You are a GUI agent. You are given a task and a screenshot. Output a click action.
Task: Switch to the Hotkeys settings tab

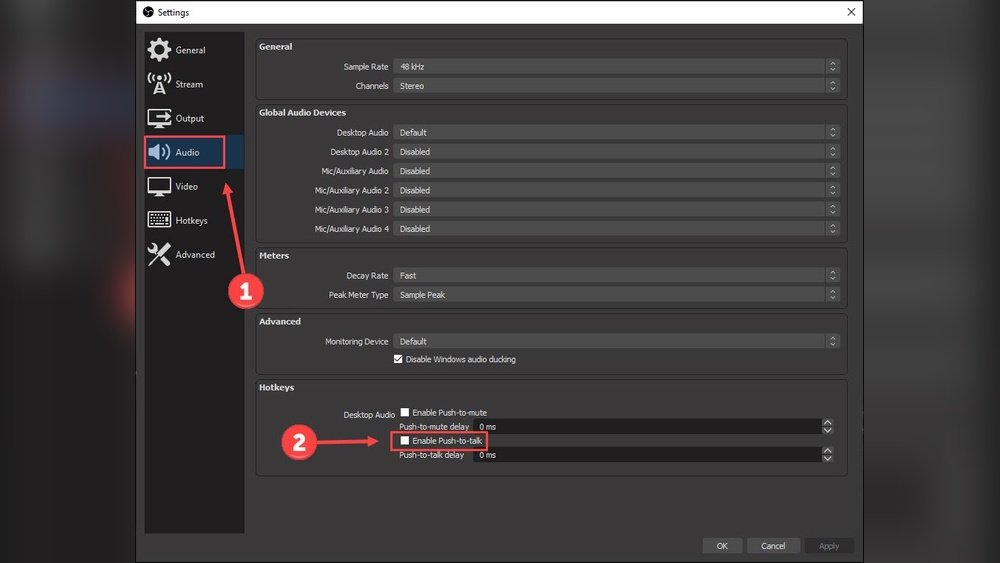click(x=194, y=220)
